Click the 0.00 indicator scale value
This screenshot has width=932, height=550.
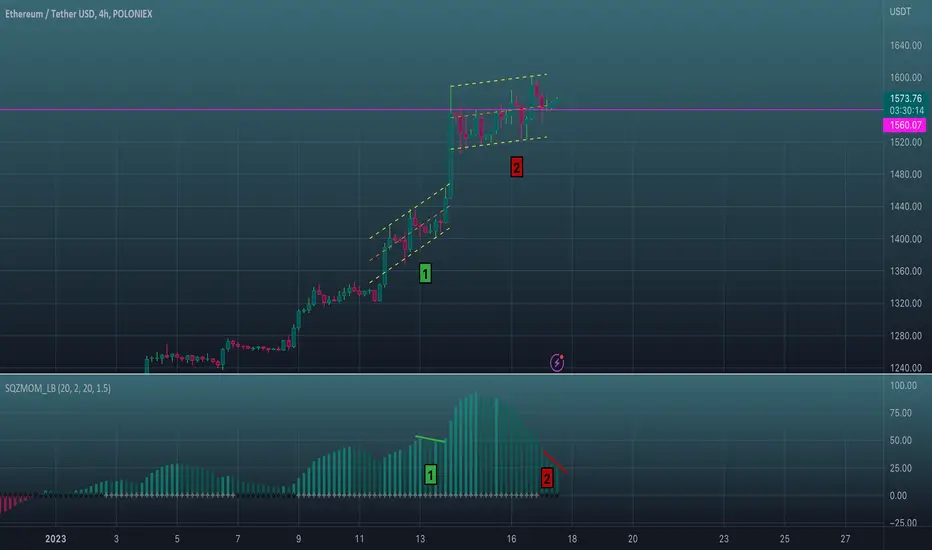point(898,495)
